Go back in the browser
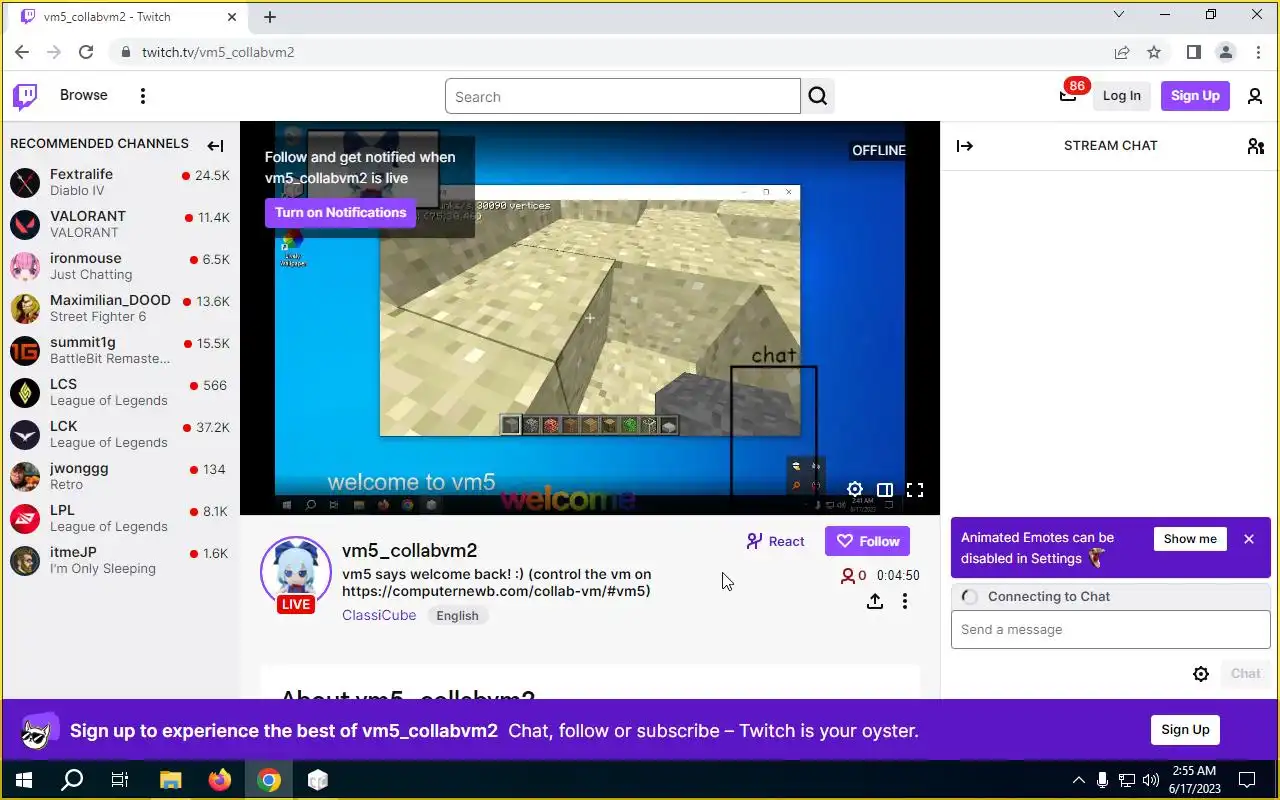 pos(22,52)
